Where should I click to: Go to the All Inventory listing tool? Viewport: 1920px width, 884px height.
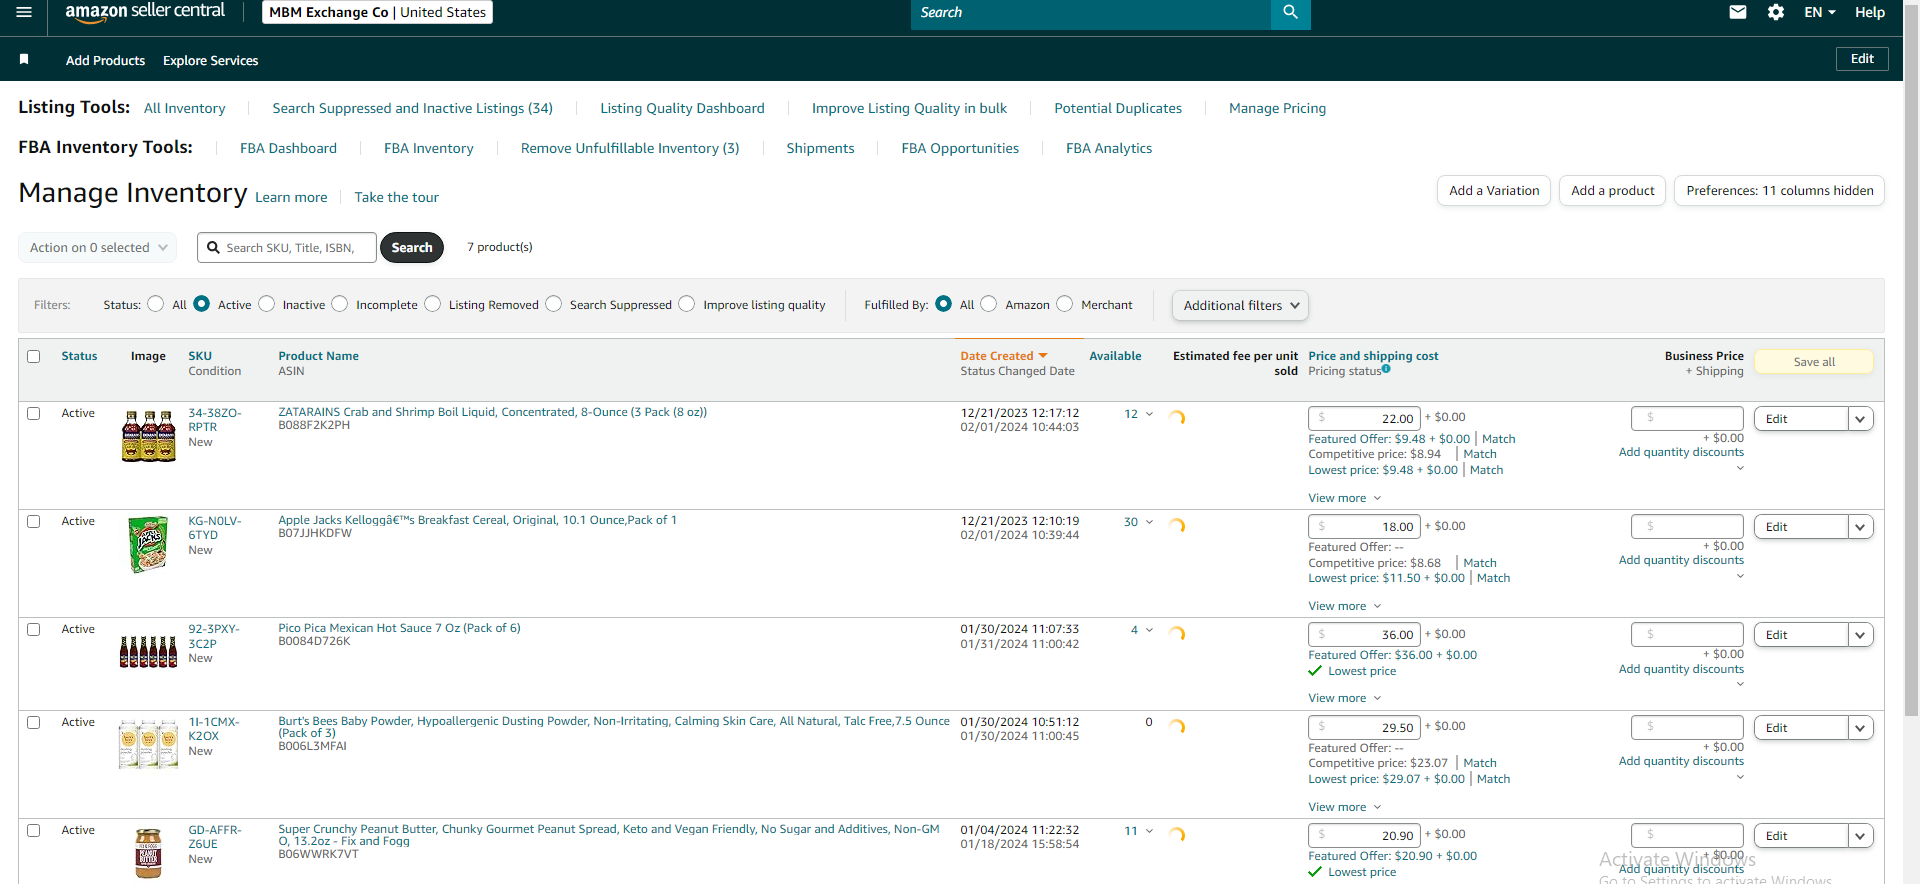click(x=184, y=108)
